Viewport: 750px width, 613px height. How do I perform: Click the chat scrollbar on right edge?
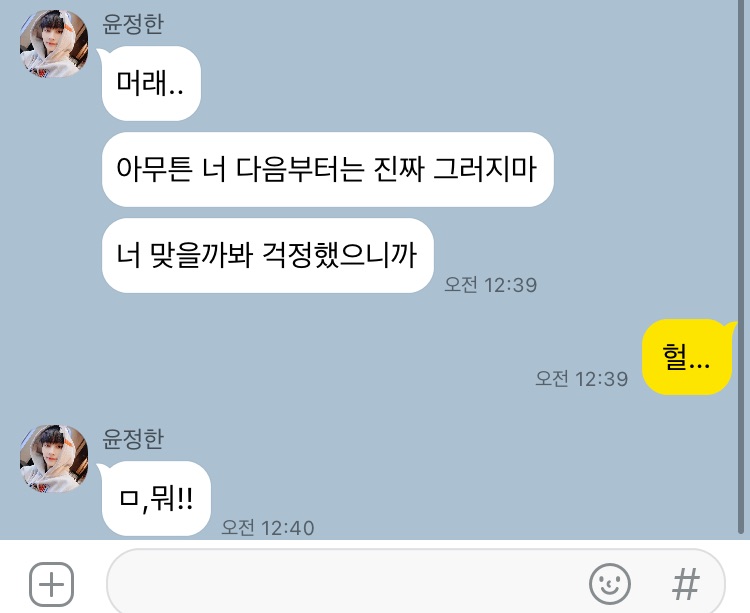(x=741, y=268)
